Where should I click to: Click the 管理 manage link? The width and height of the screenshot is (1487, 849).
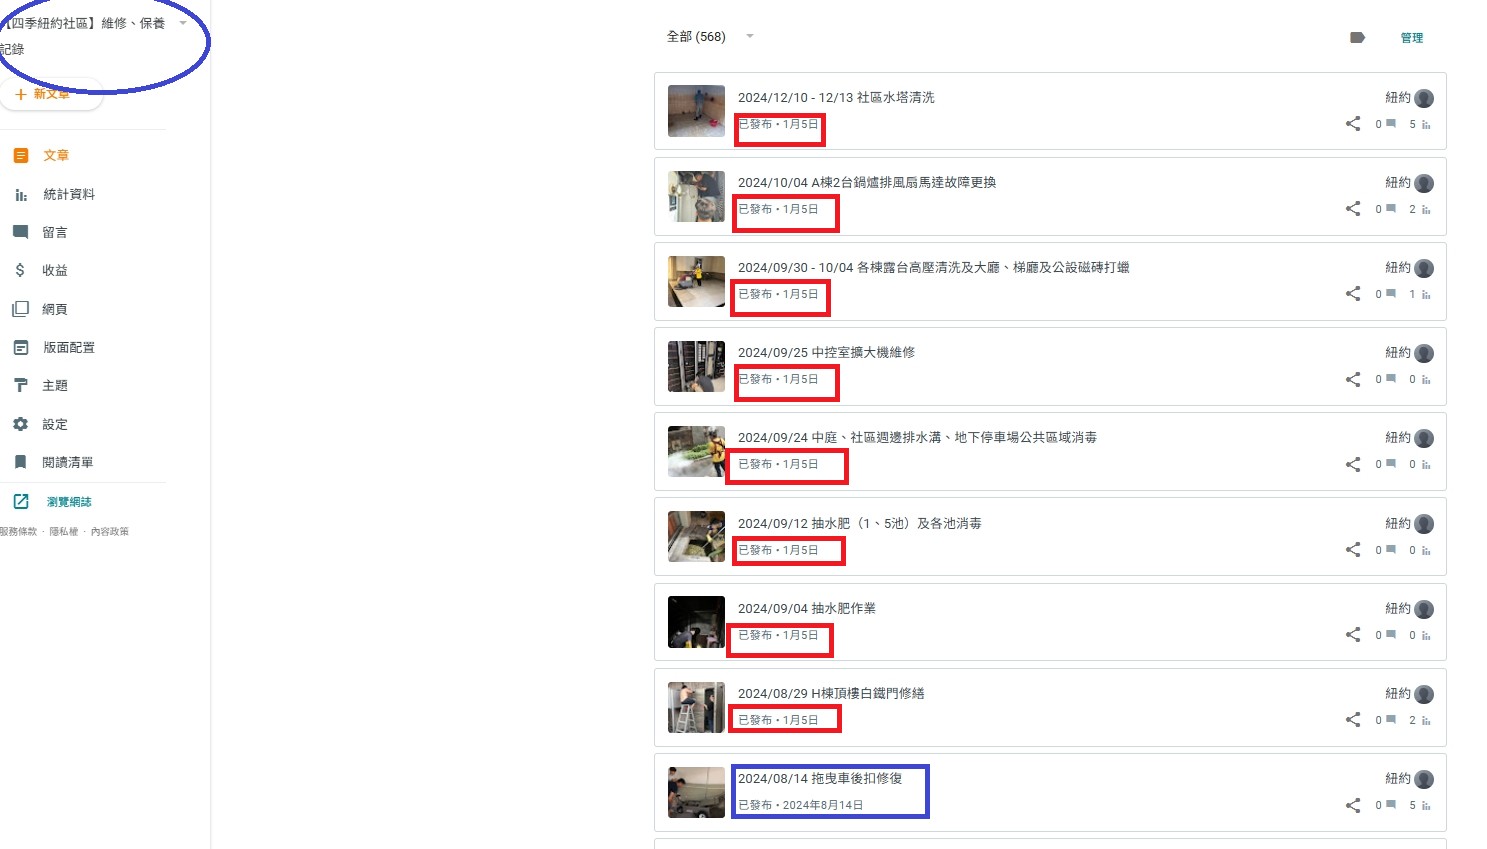point(1412,38)
